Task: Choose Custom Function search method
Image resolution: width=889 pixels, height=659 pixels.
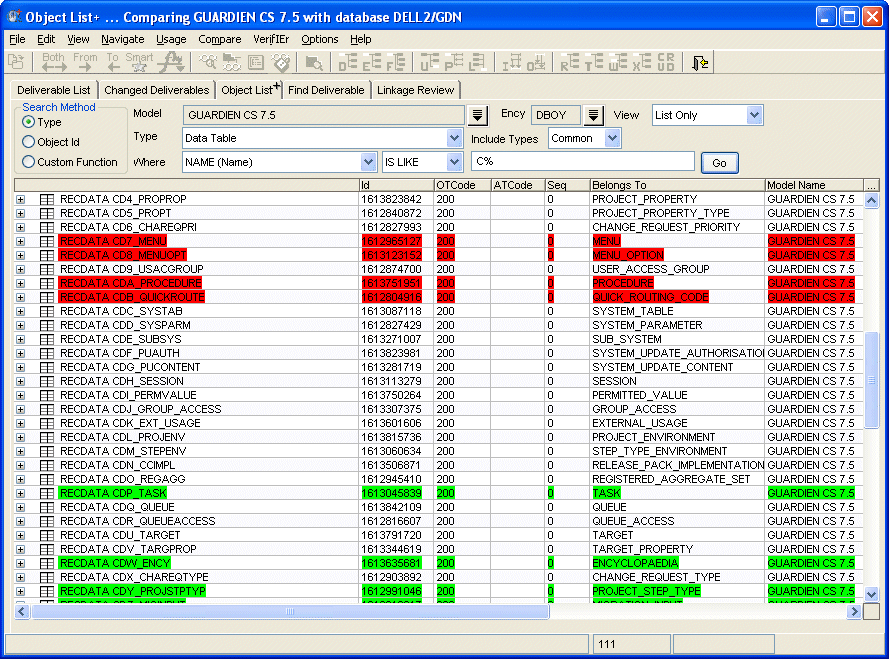Action: click(29, 162)
